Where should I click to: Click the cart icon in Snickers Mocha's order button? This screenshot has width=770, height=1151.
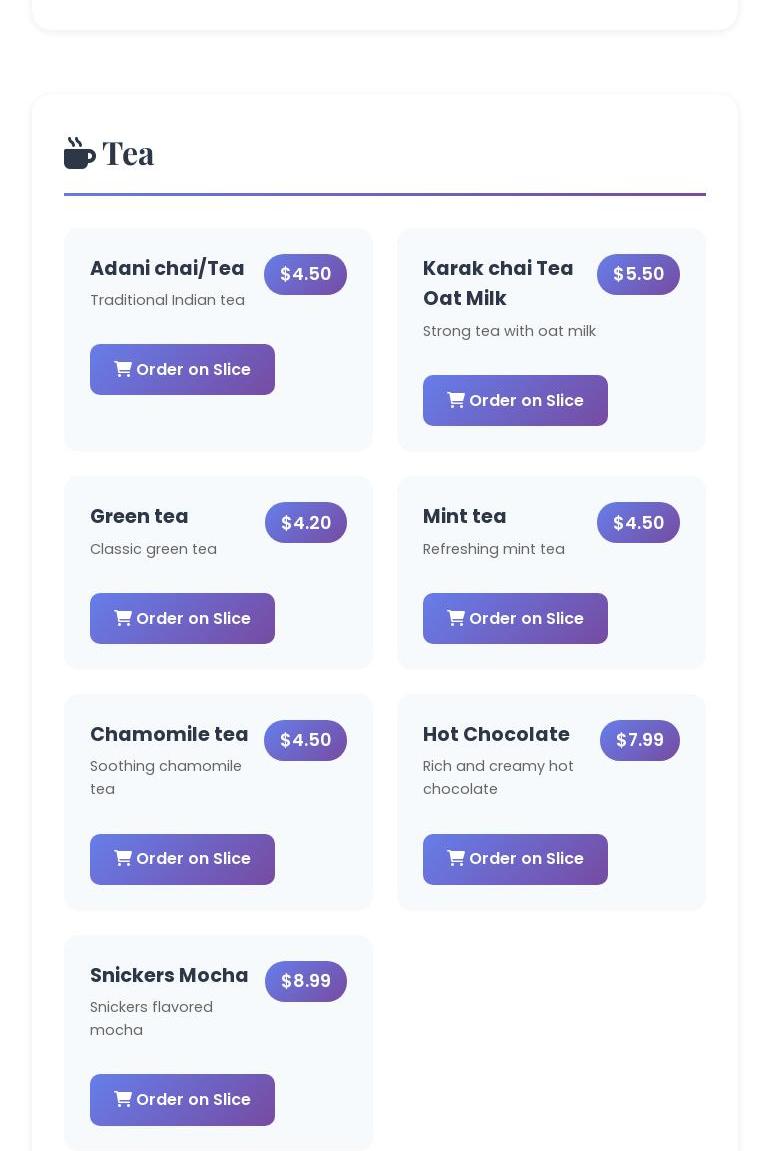(123, 1099)
